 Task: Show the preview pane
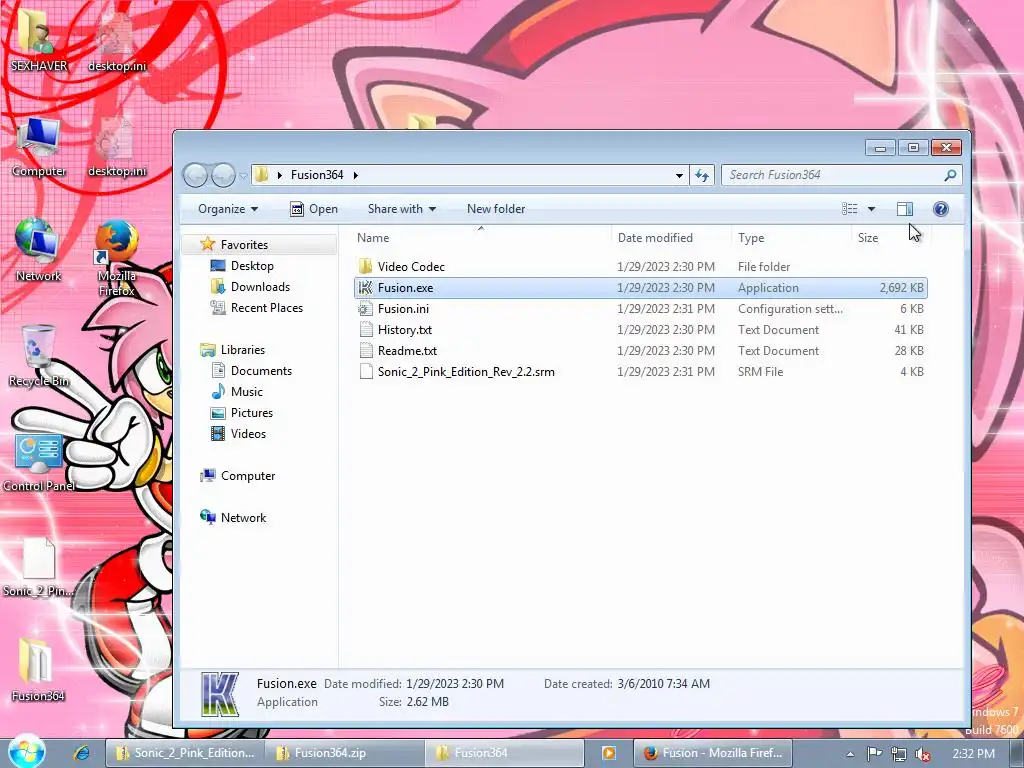(x=904, y=209)
